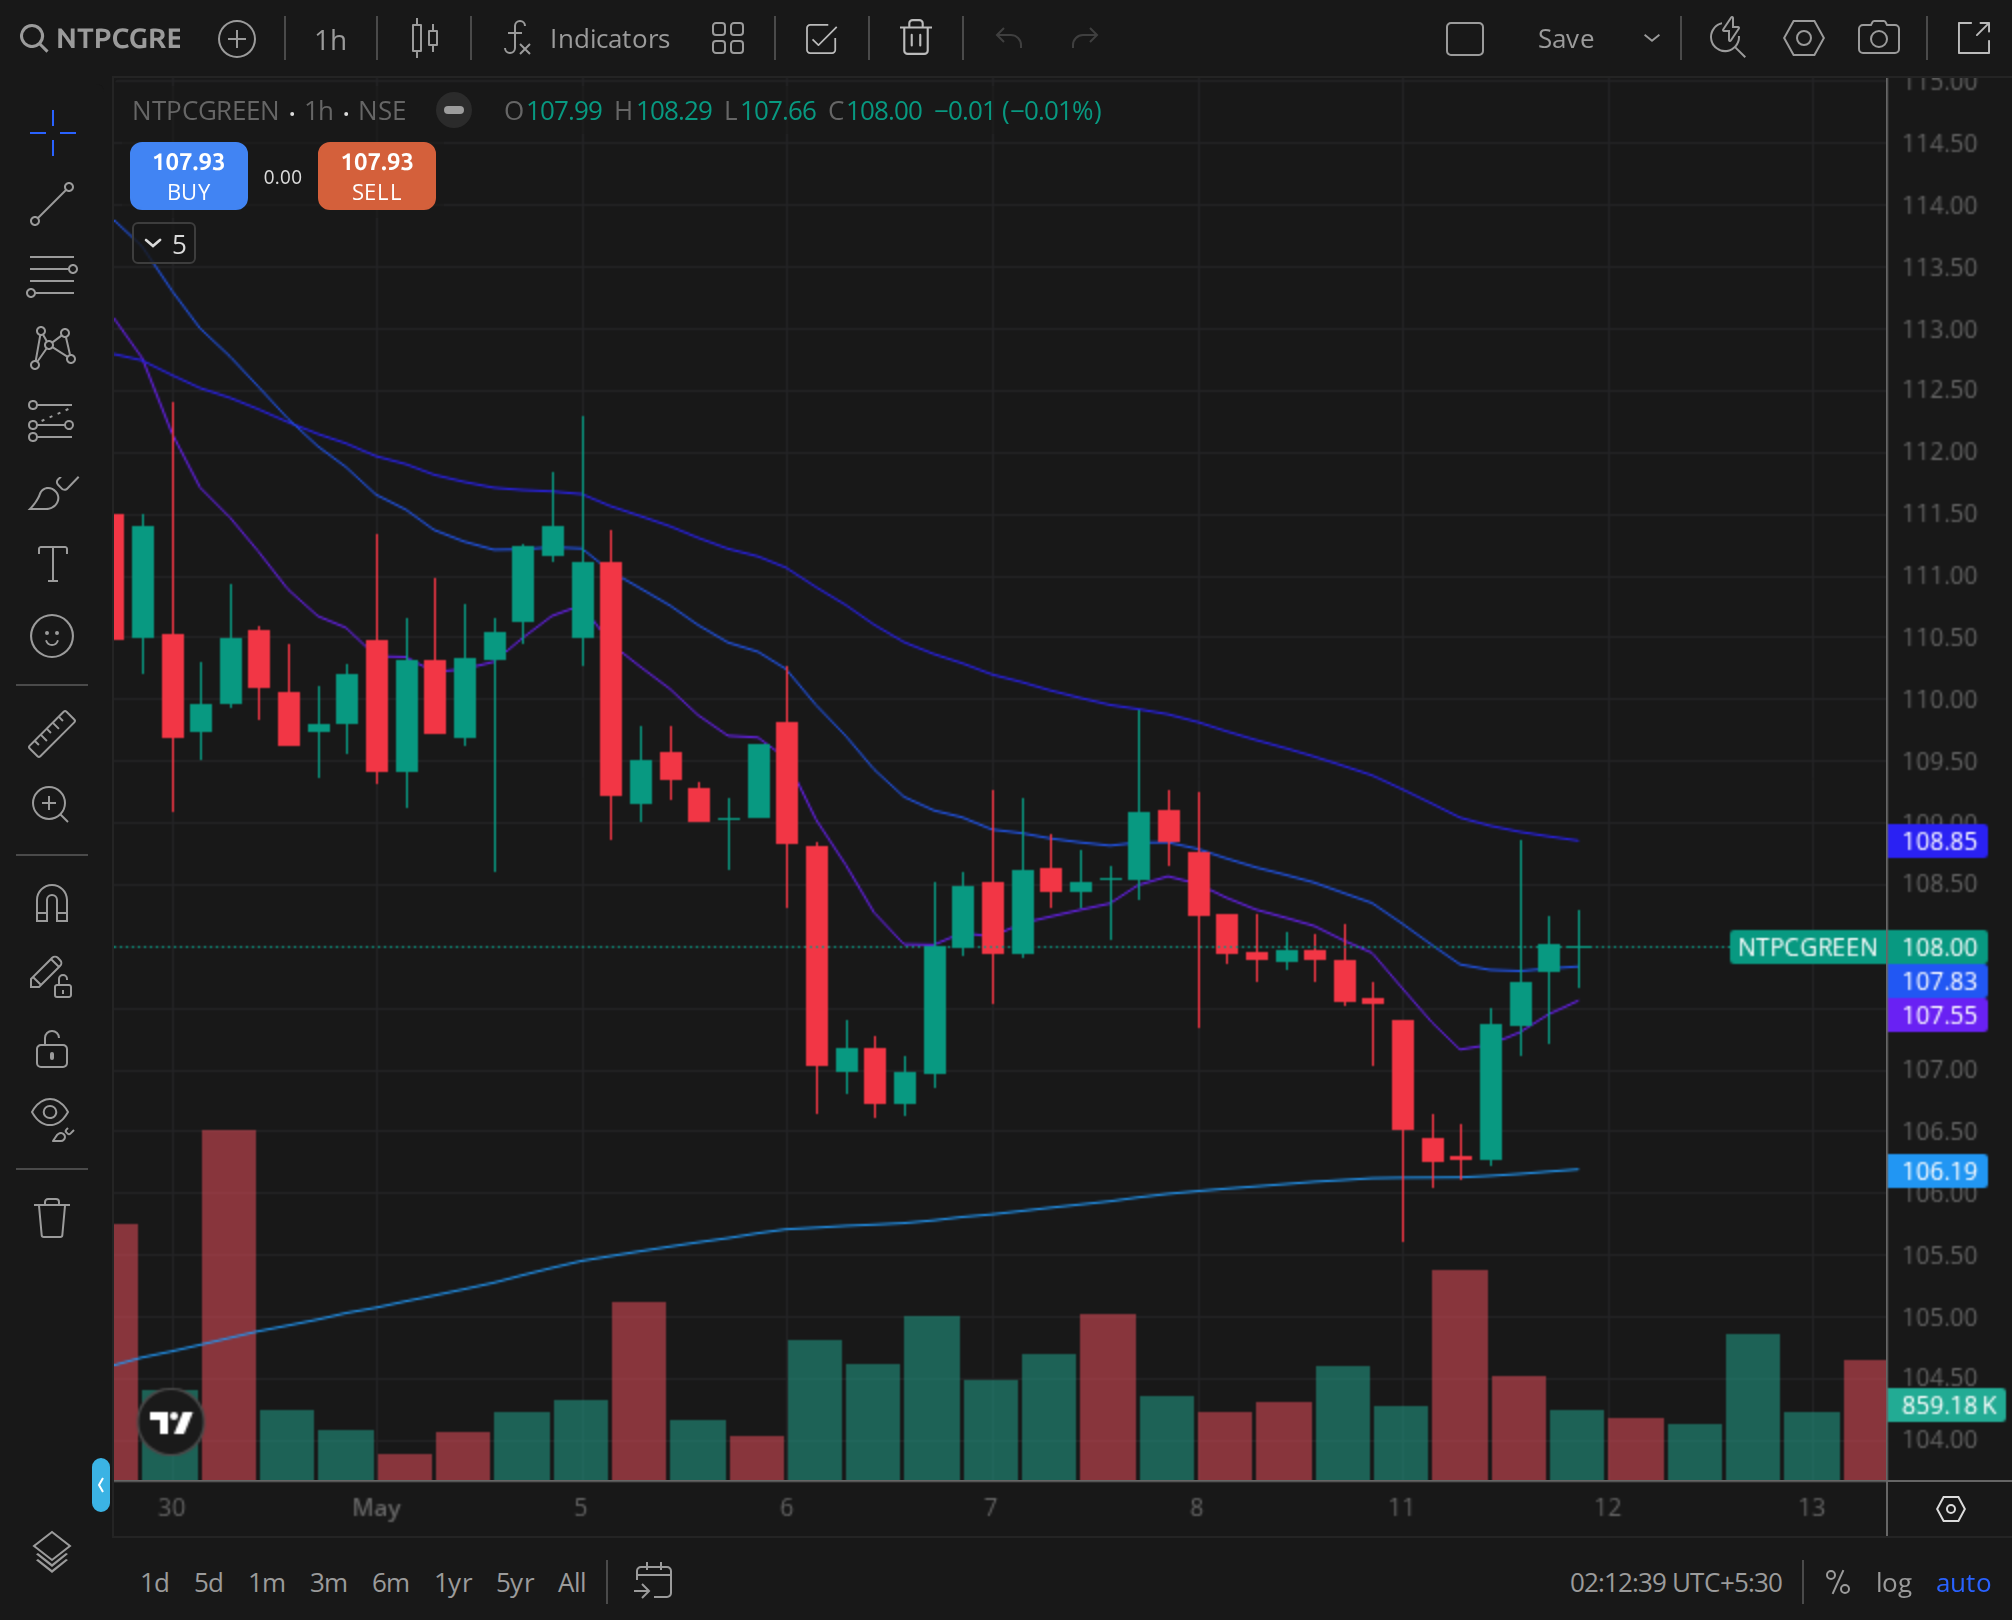2012x1620 pixels.
Task: Toggle stay in drawing mode
Action: pyautogui.click(x=52, y=976)
